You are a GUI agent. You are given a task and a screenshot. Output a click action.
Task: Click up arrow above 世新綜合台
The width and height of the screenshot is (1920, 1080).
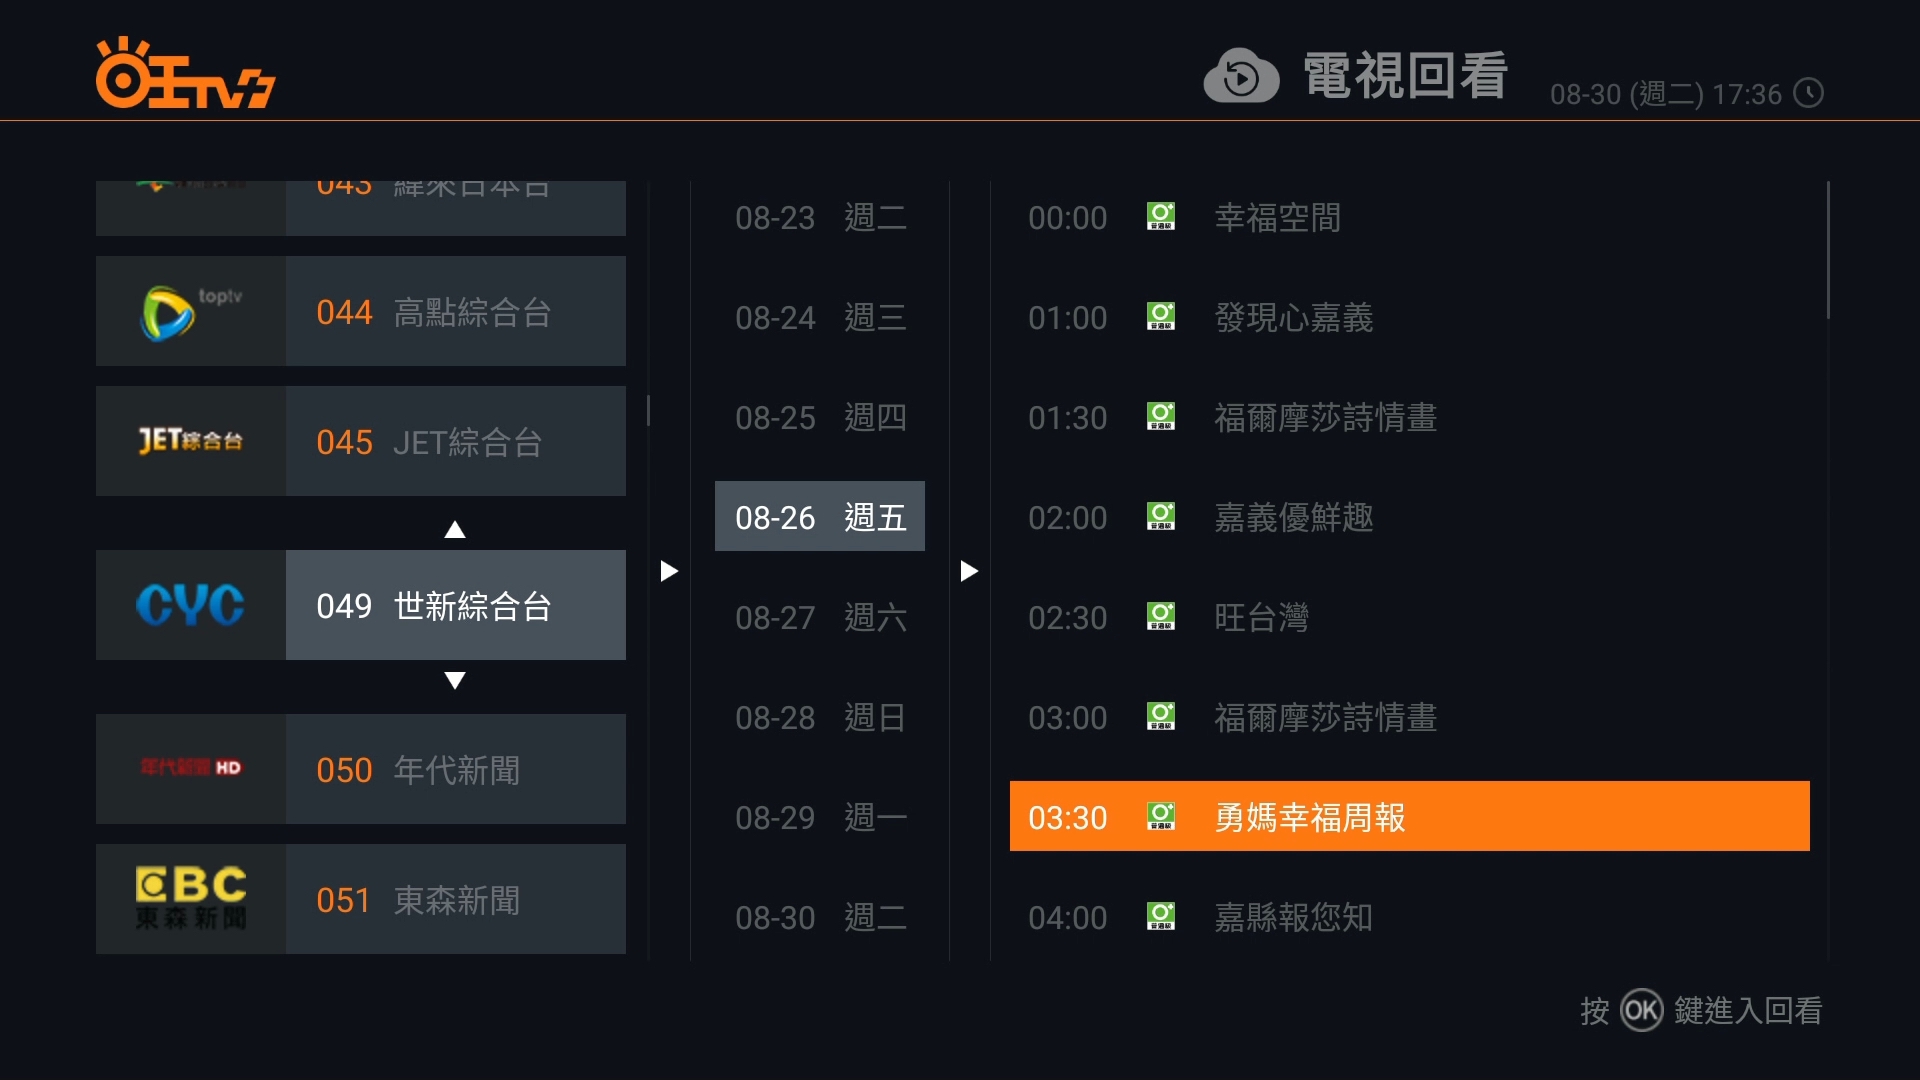click(455, 529)
